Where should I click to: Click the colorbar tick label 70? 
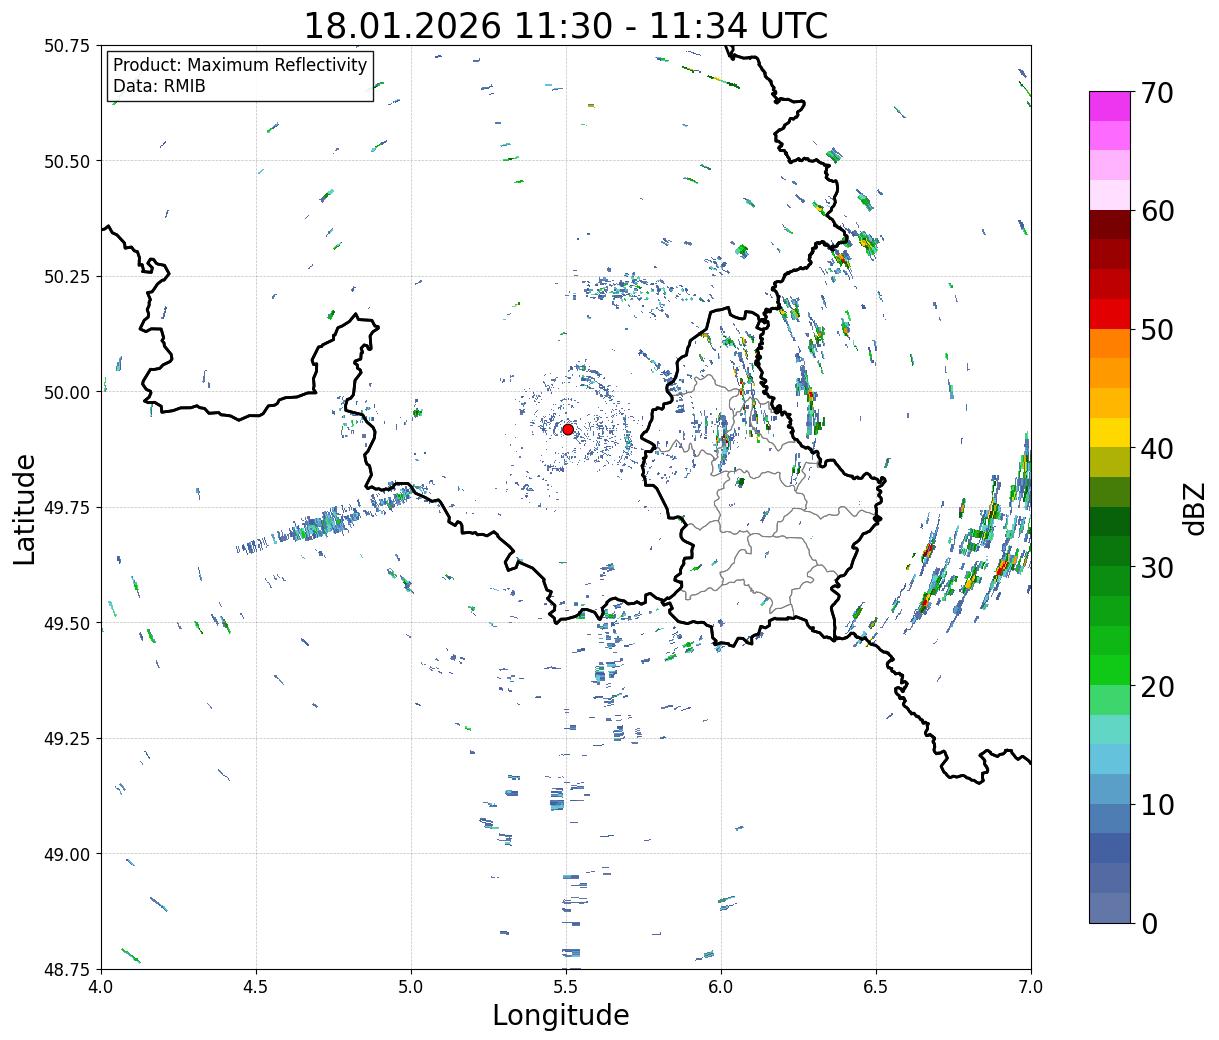click(x=1157, y=93)
